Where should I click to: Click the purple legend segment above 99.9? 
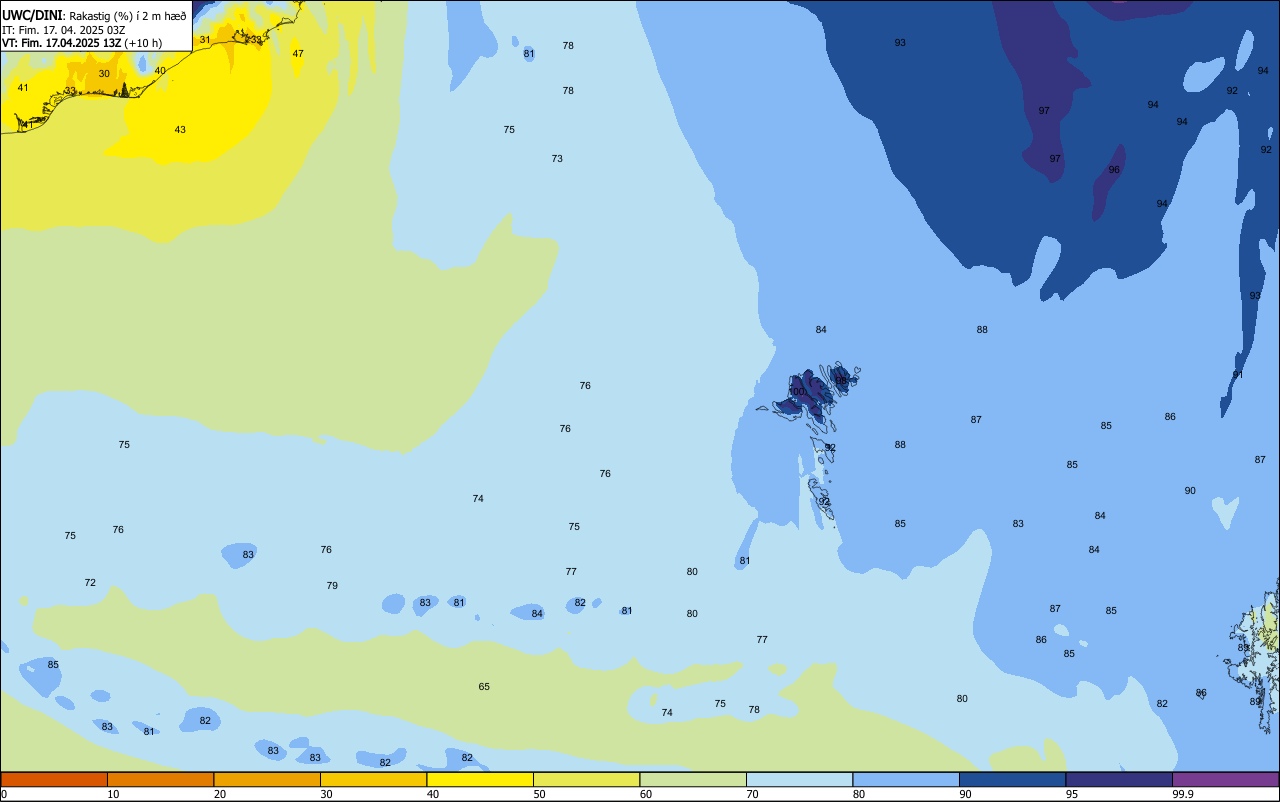coord(1225,779)
